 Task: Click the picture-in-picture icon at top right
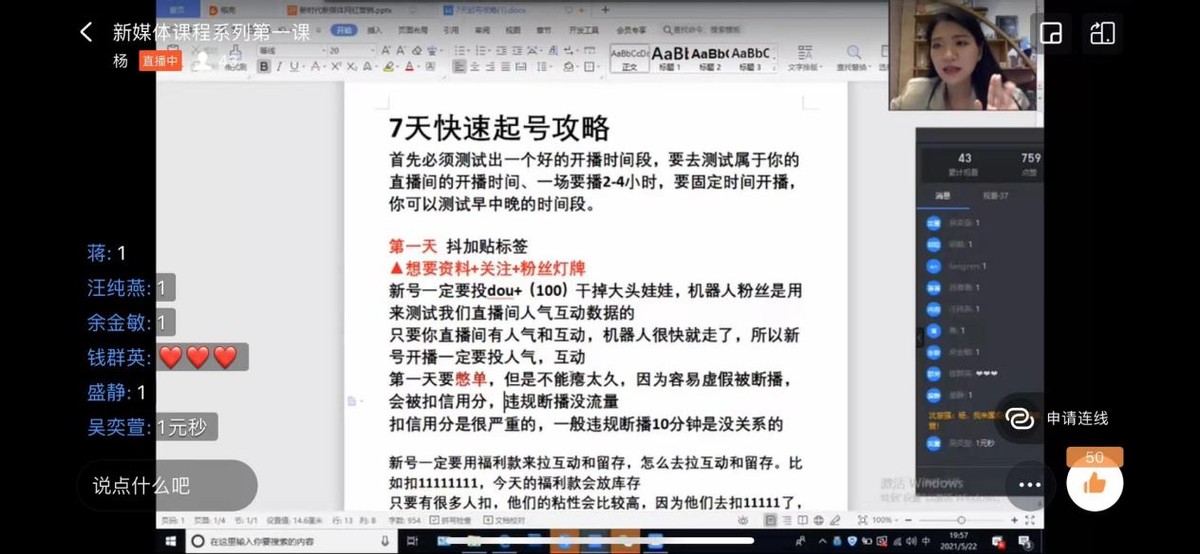click(x=1051, y=33)
